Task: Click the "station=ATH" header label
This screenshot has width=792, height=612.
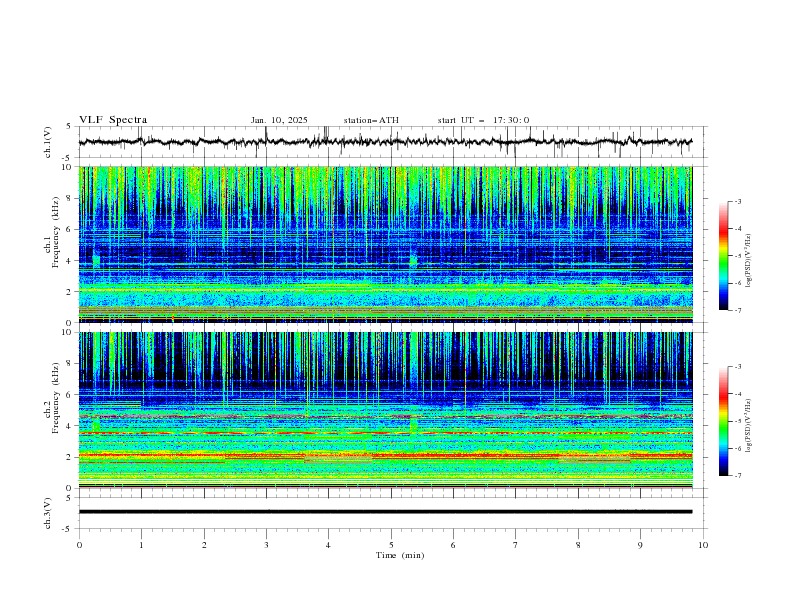Action: tap(371, 120)
